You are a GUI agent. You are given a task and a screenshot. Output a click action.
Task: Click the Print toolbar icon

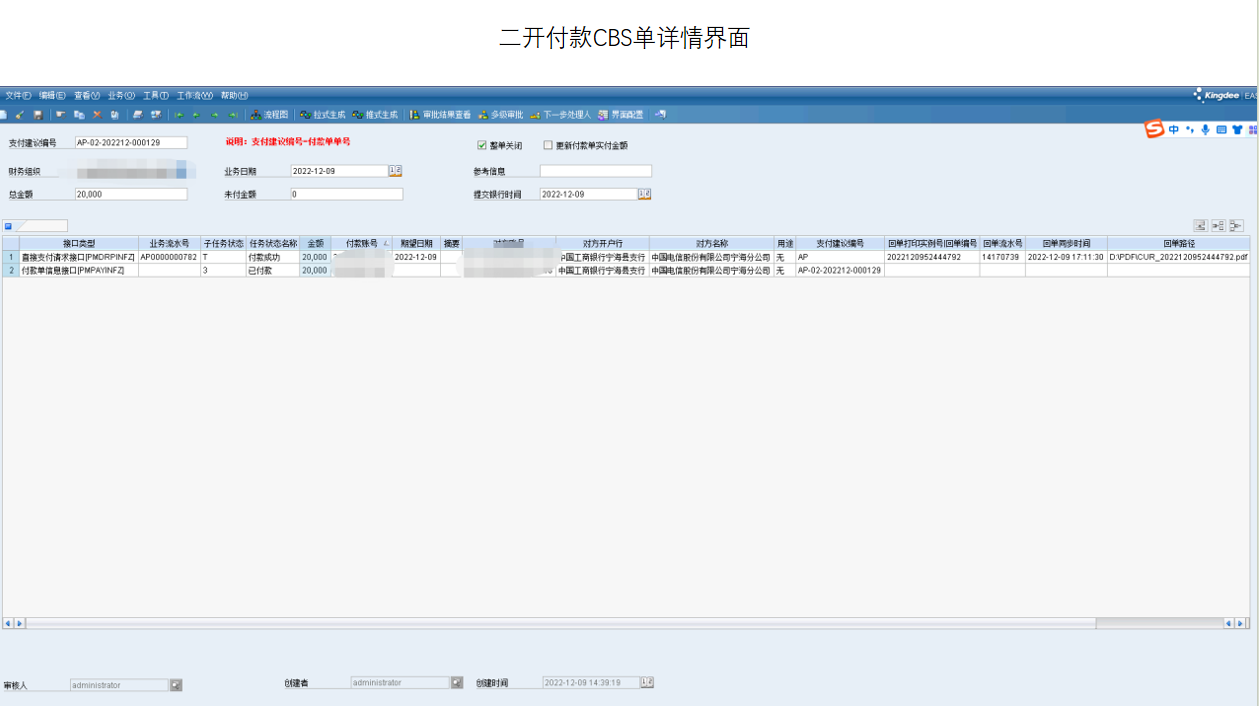coord(138,115)
